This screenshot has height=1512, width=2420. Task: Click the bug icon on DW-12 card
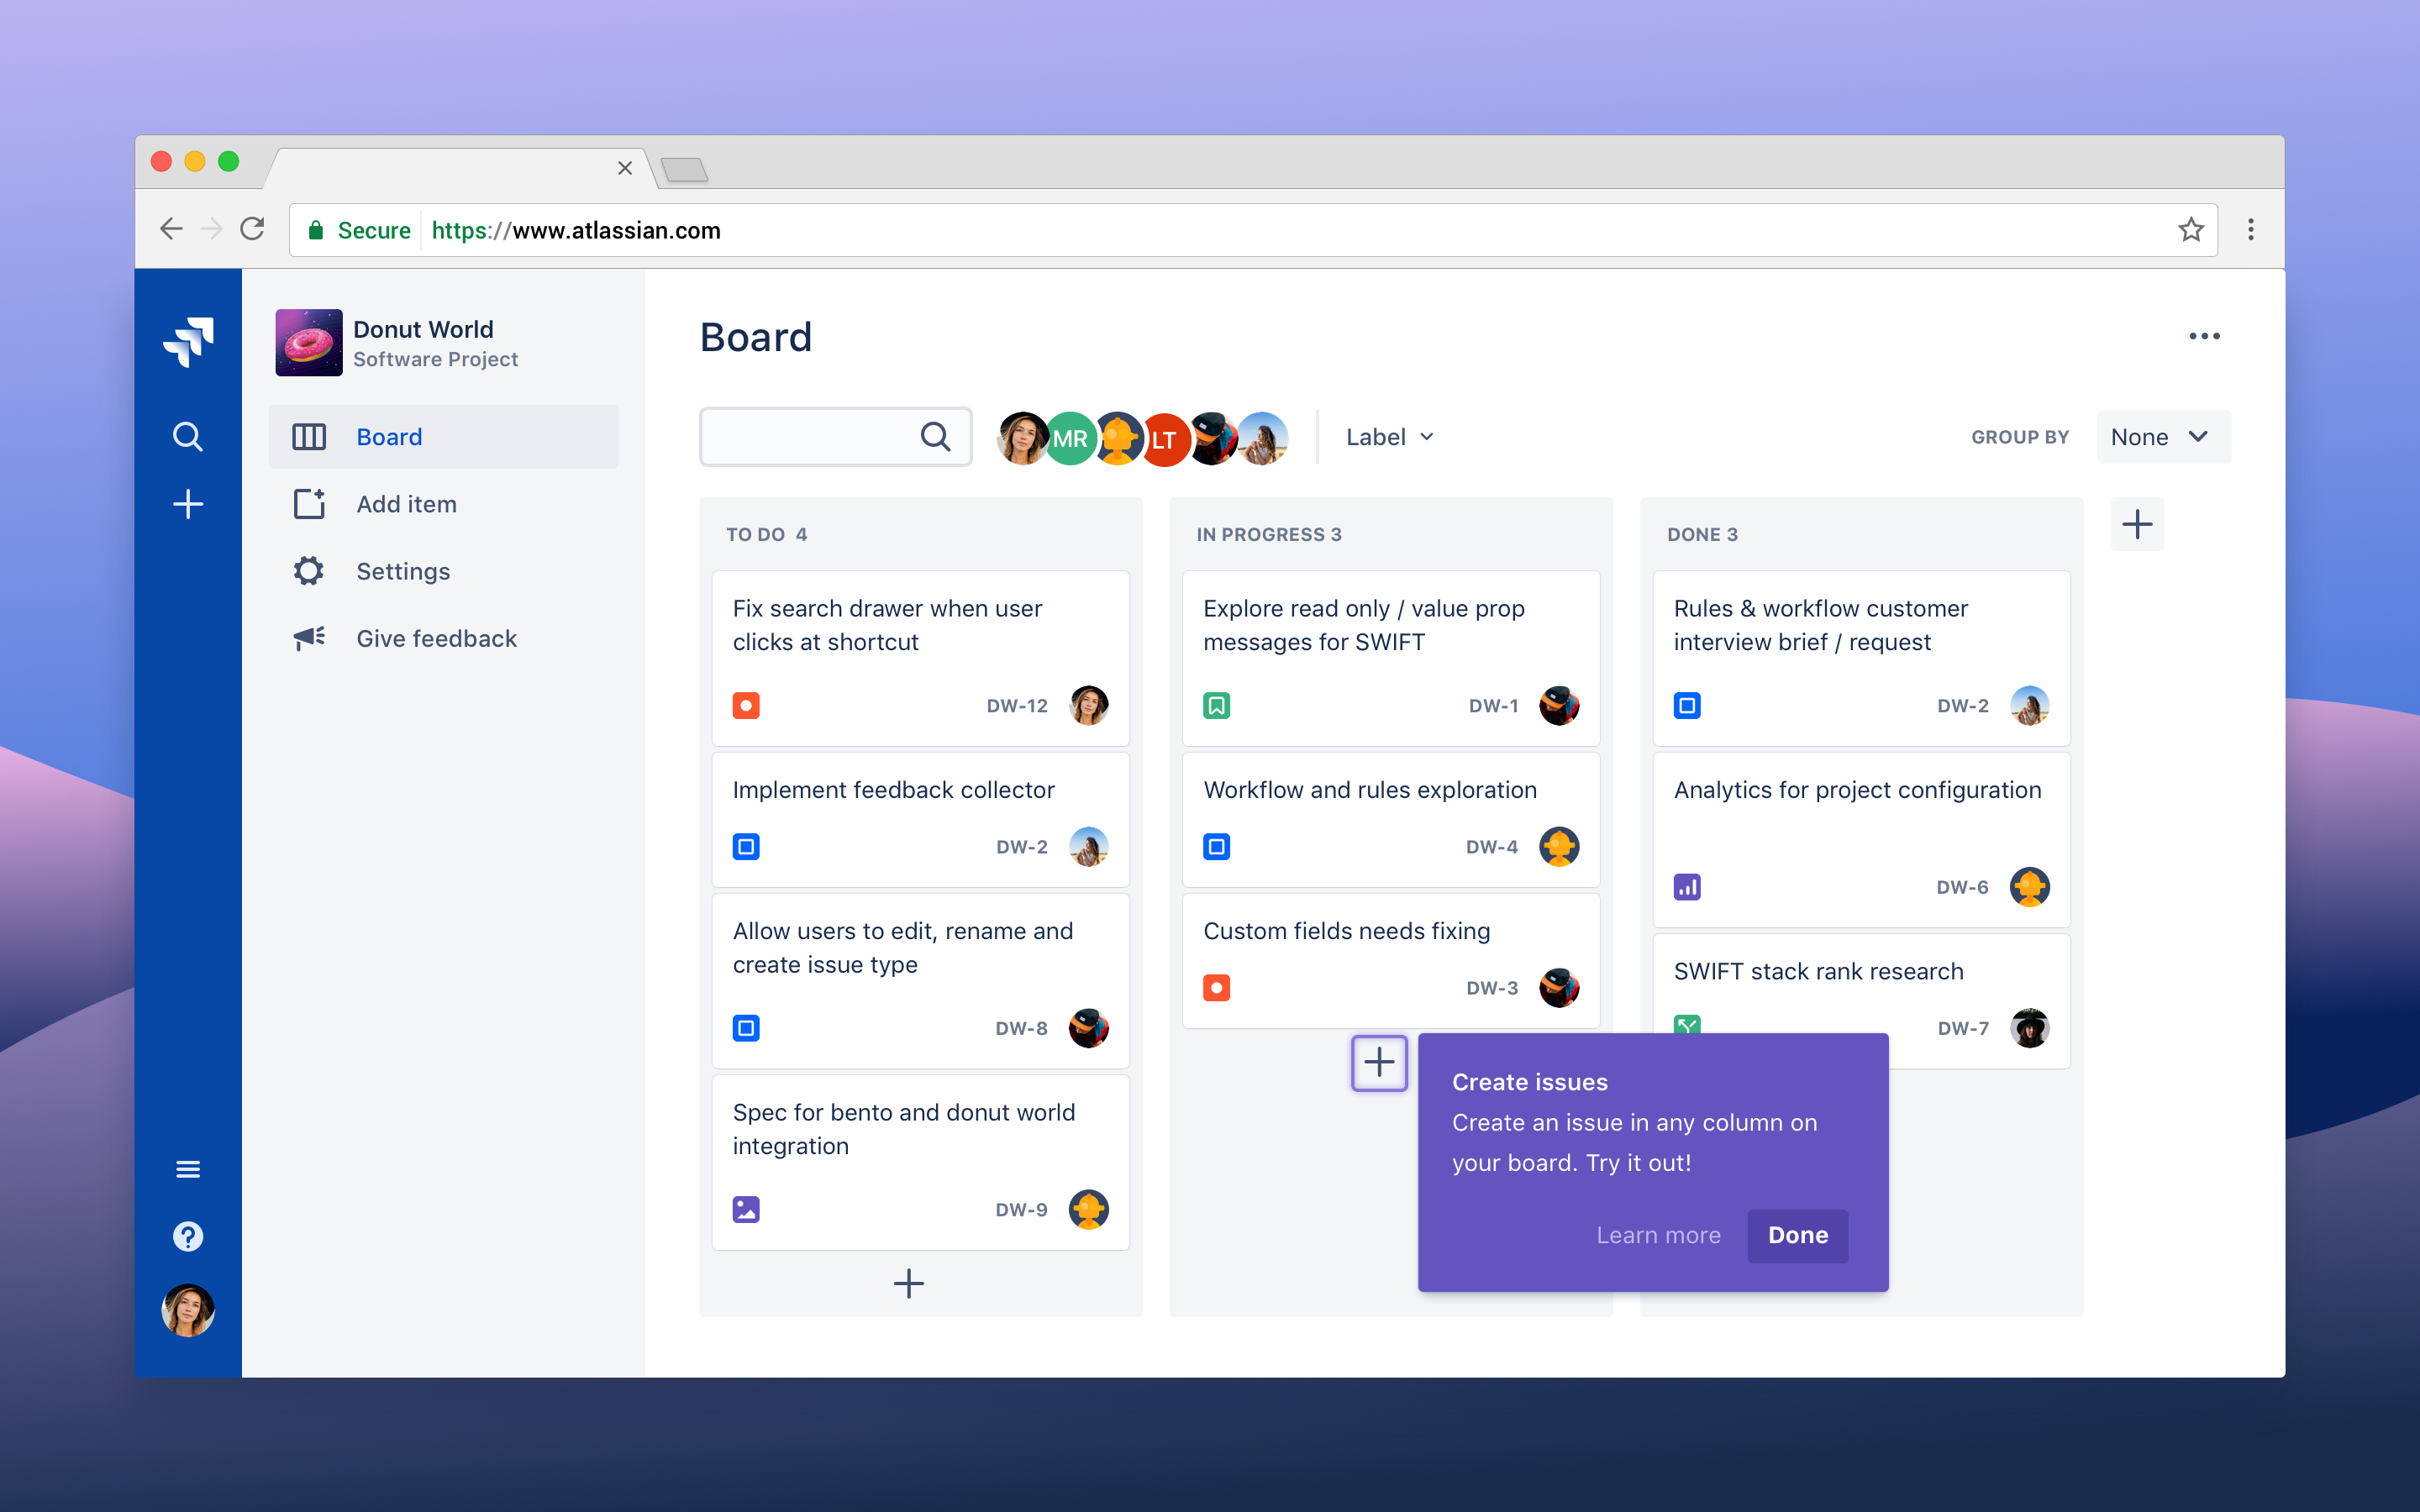pos(747,705)
